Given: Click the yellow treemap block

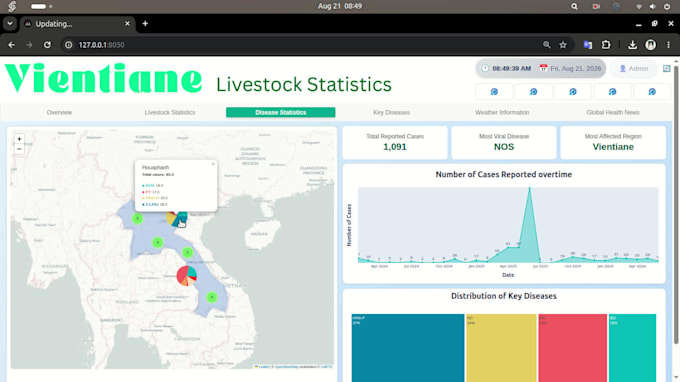Looking at the screenshot, I should 501,348.
